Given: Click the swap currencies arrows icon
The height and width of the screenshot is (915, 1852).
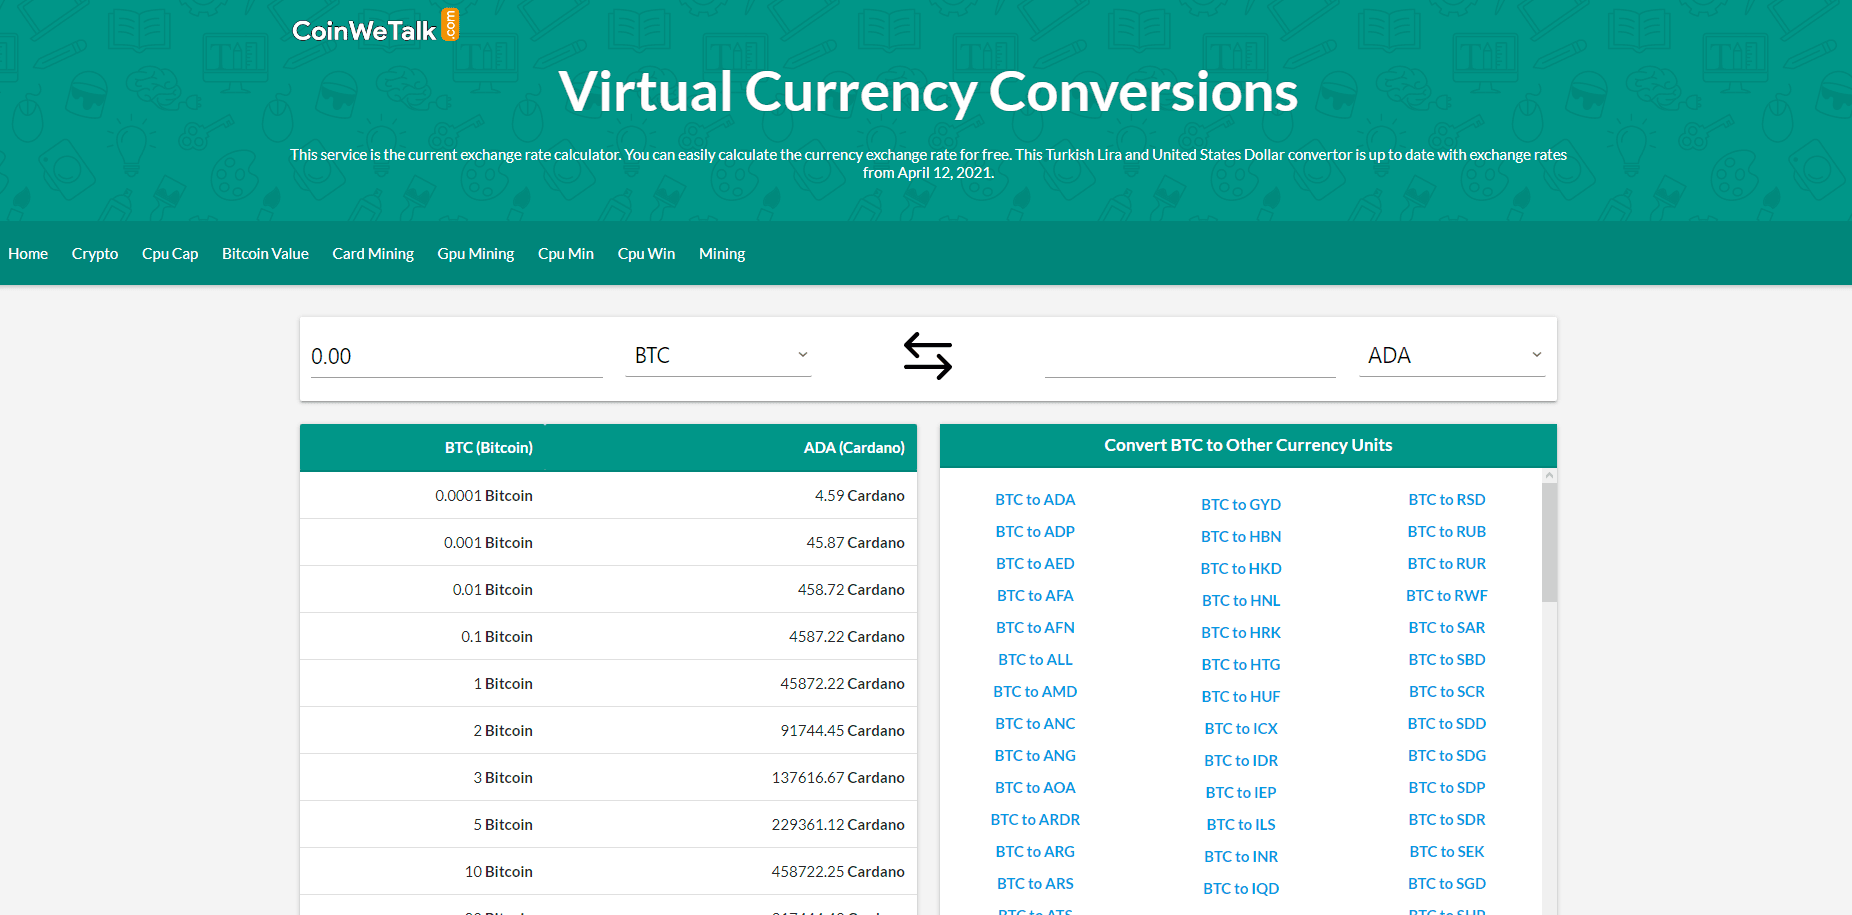Looking at the screenshot, I should (927, 355).
